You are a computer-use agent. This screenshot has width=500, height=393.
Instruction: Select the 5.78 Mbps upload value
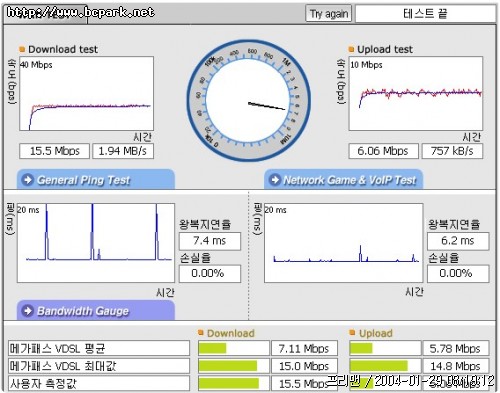456,348
